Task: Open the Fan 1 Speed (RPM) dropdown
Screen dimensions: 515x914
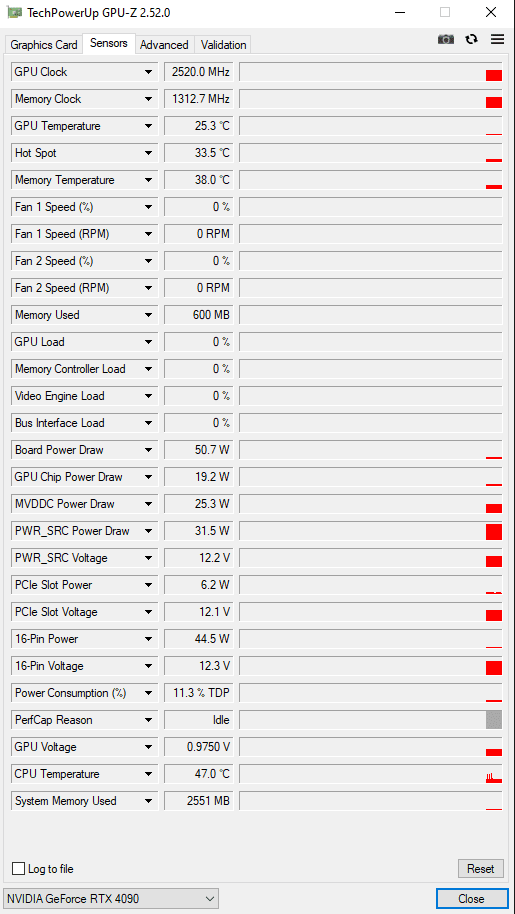Action: [149, 234]
